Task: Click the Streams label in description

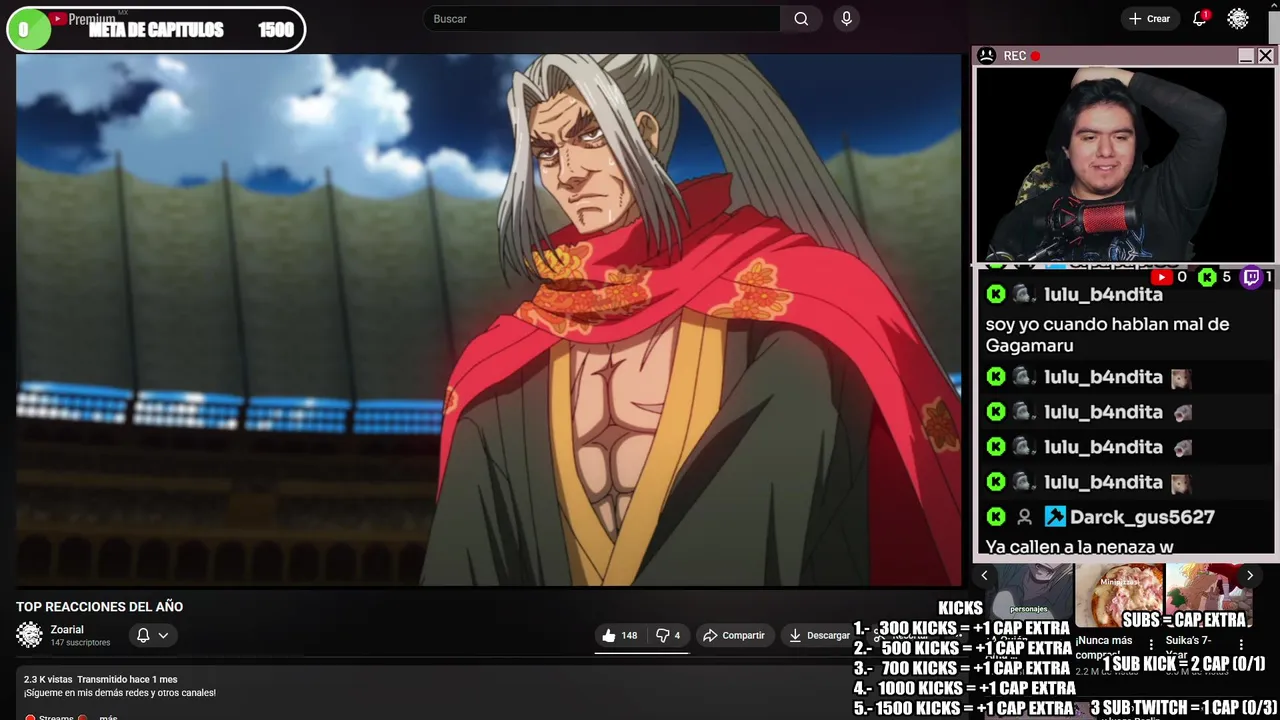Action: [x=56, y=717]
